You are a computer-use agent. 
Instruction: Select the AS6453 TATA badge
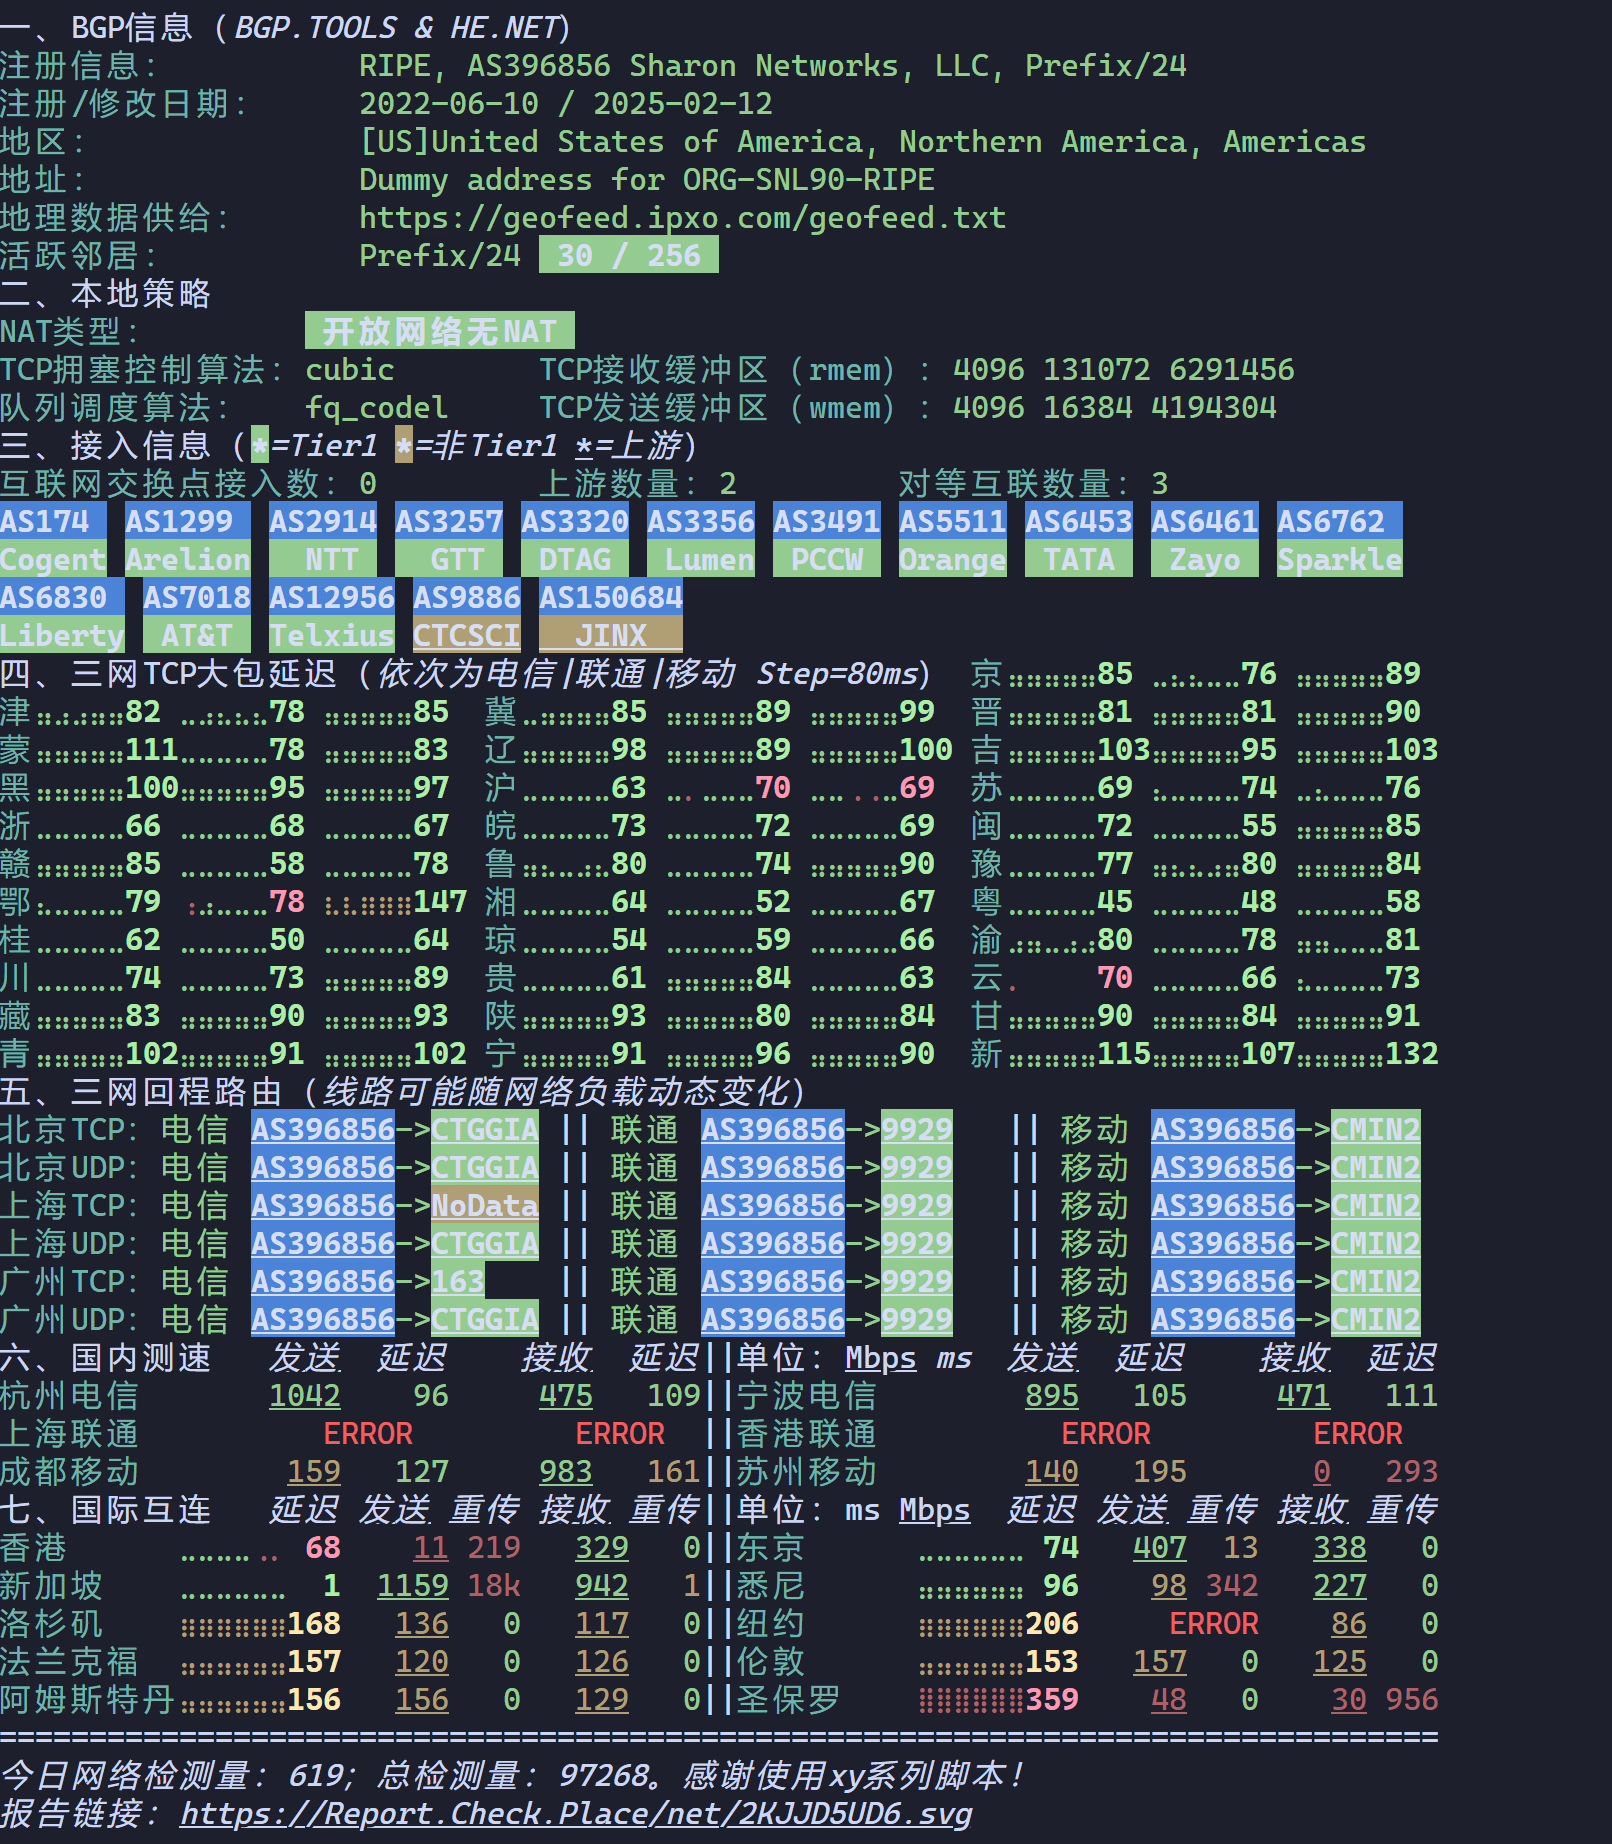coord(1079,540)
